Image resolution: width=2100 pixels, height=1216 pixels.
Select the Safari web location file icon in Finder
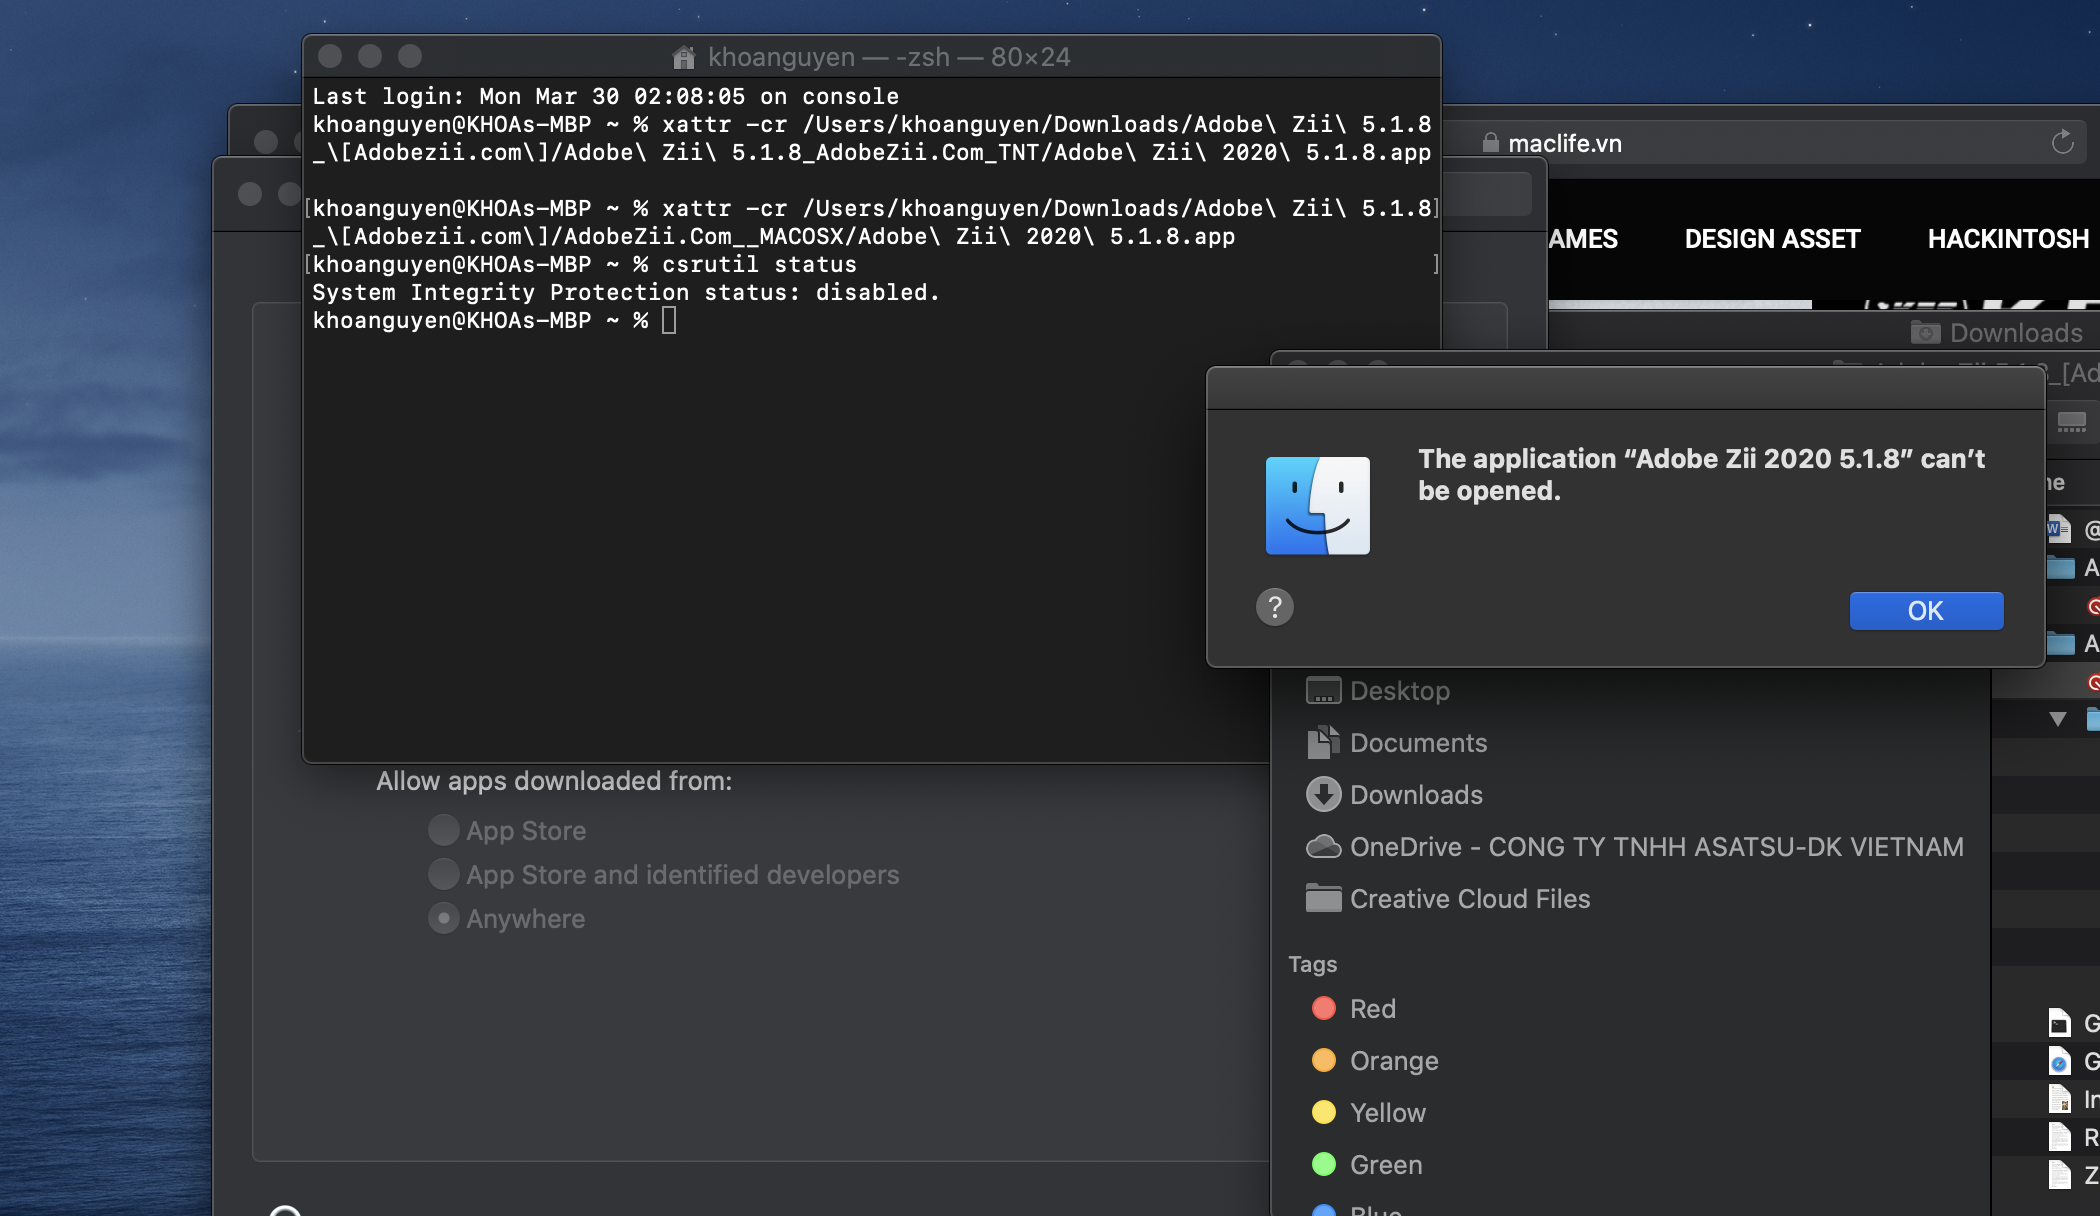[2059, 1061]
